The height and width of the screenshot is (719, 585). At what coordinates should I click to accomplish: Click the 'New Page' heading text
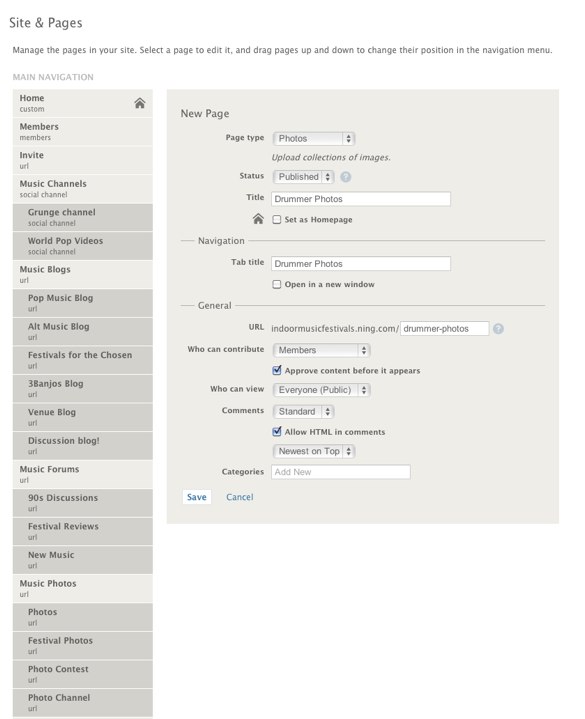pos(205,113)
